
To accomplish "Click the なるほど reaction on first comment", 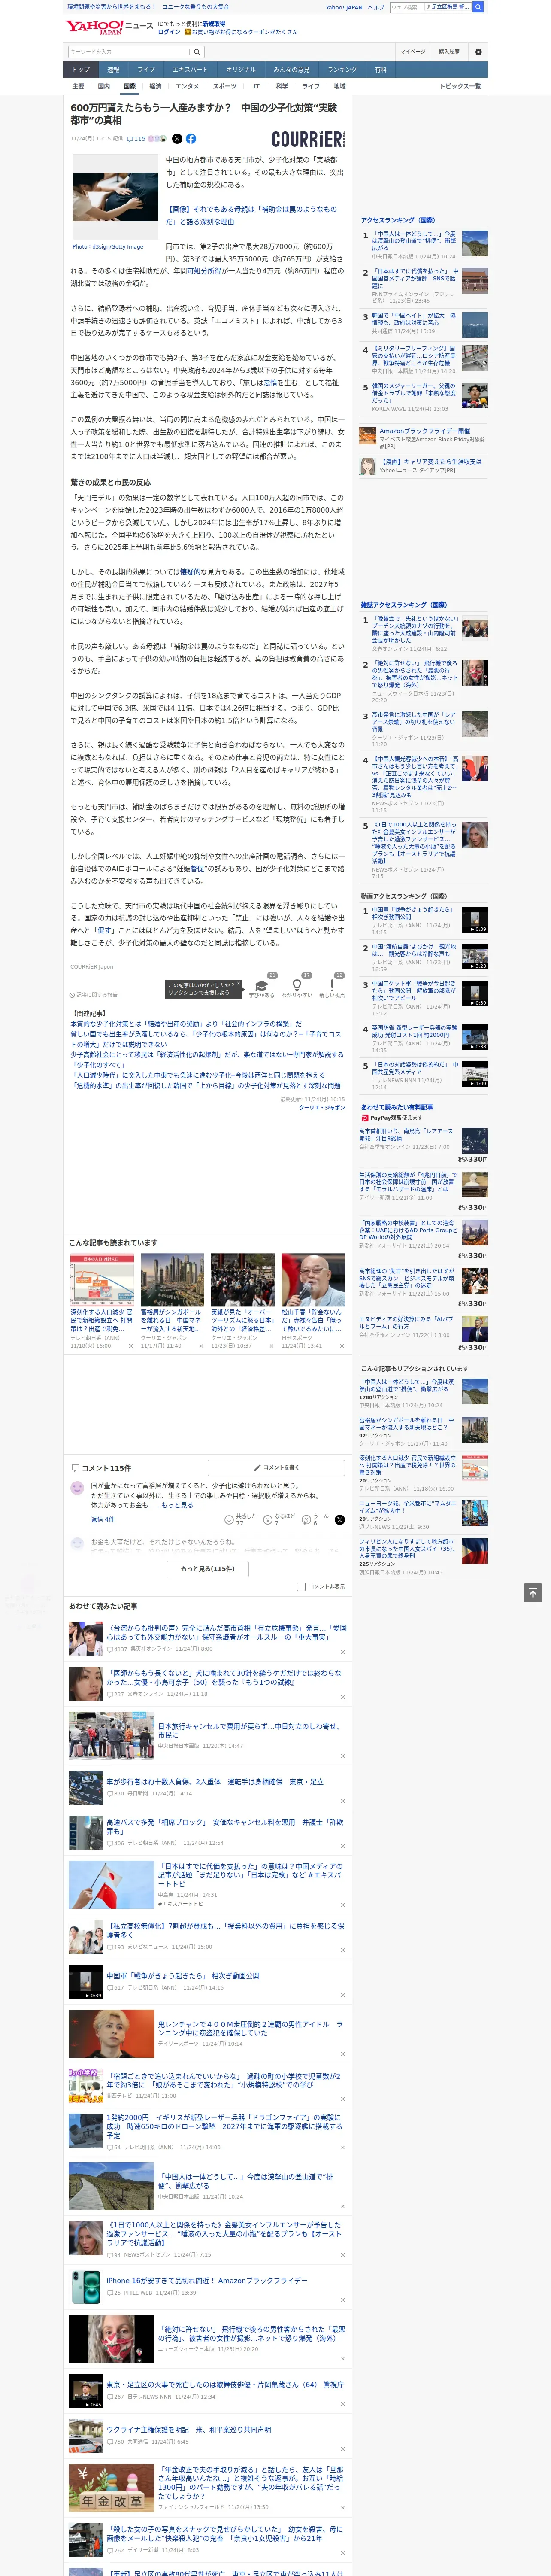I will coord(279,1519).
